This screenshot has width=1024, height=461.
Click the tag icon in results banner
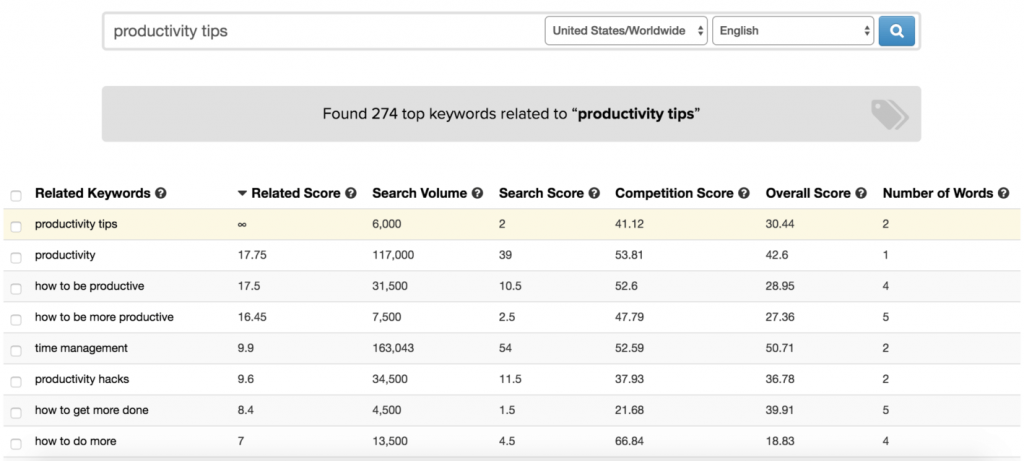tap(888, 114)
